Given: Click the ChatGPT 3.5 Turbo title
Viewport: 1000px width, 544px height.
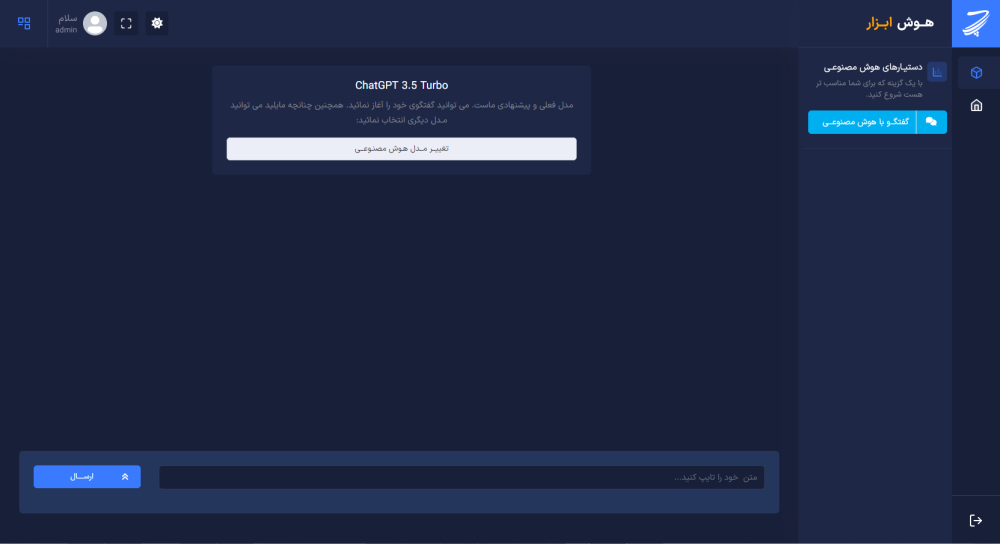Looking at the screenshot, I should 402,85.
